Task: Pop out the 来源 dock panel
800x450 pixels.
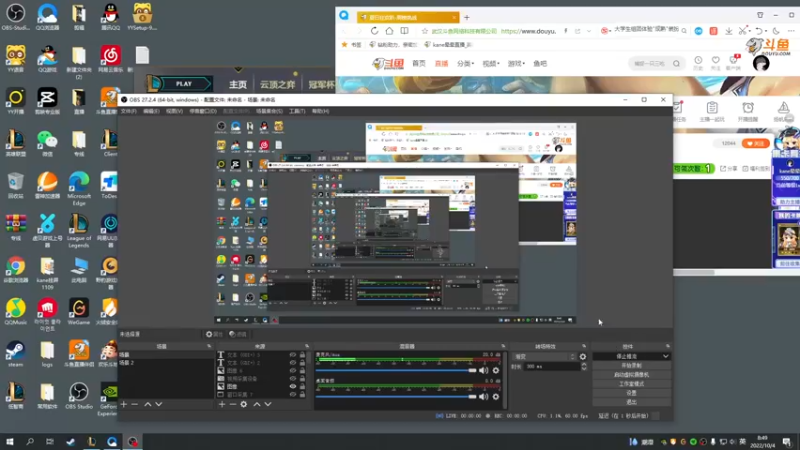Action: [307, 346]
